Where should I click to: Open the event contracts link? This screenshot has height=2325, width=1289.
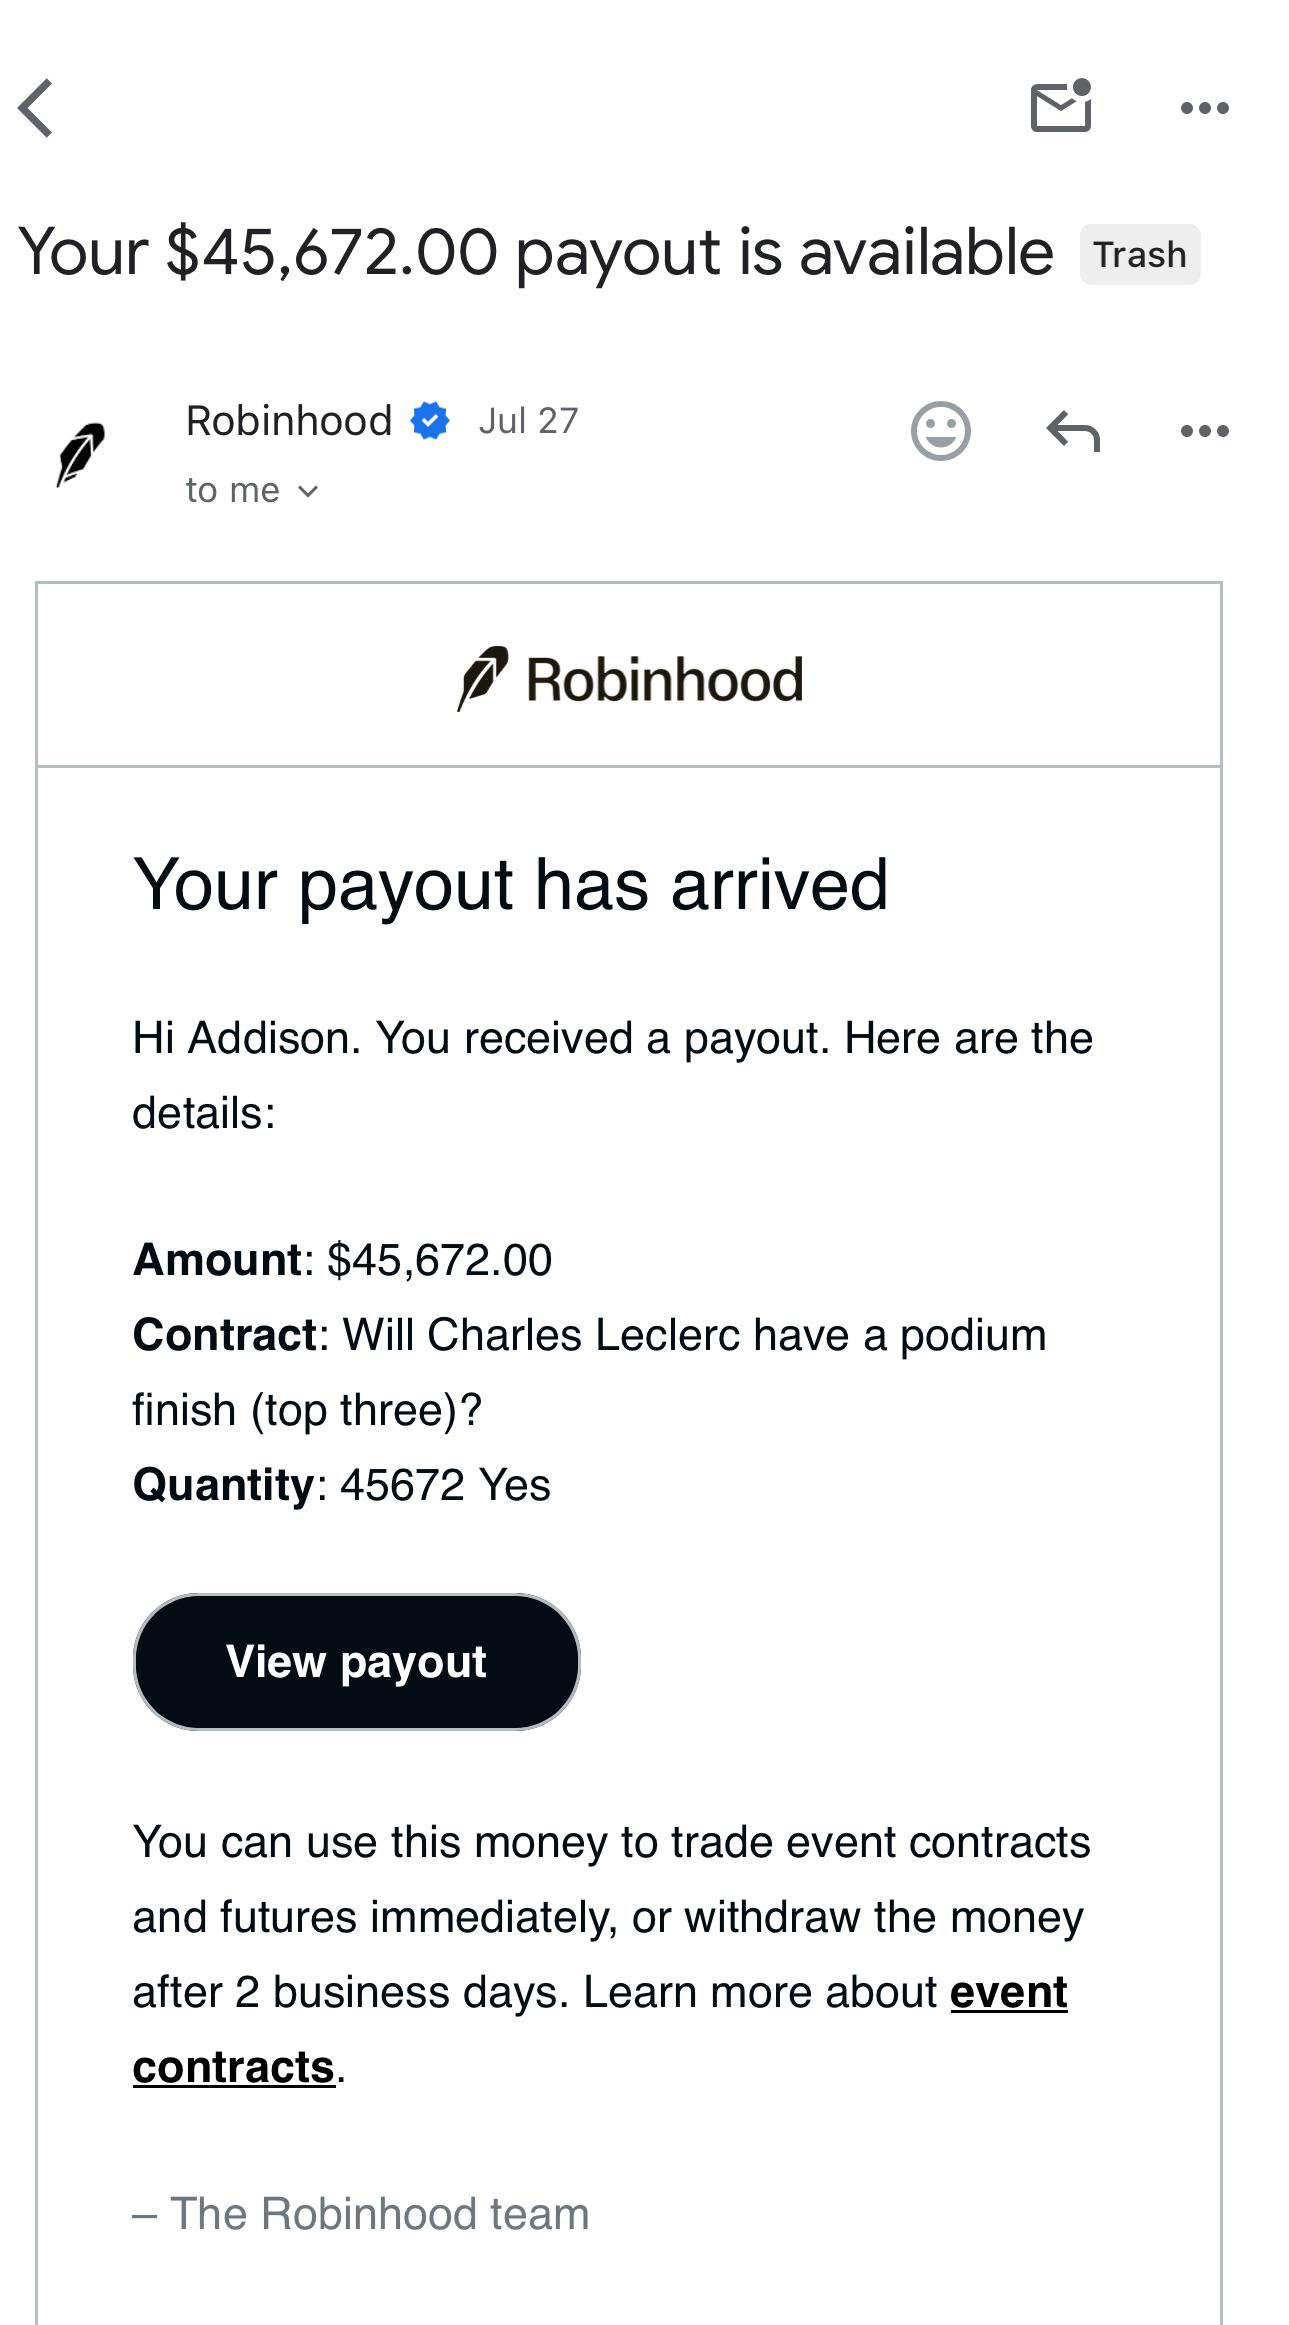pyautogui.click(x=600, y=2029)
